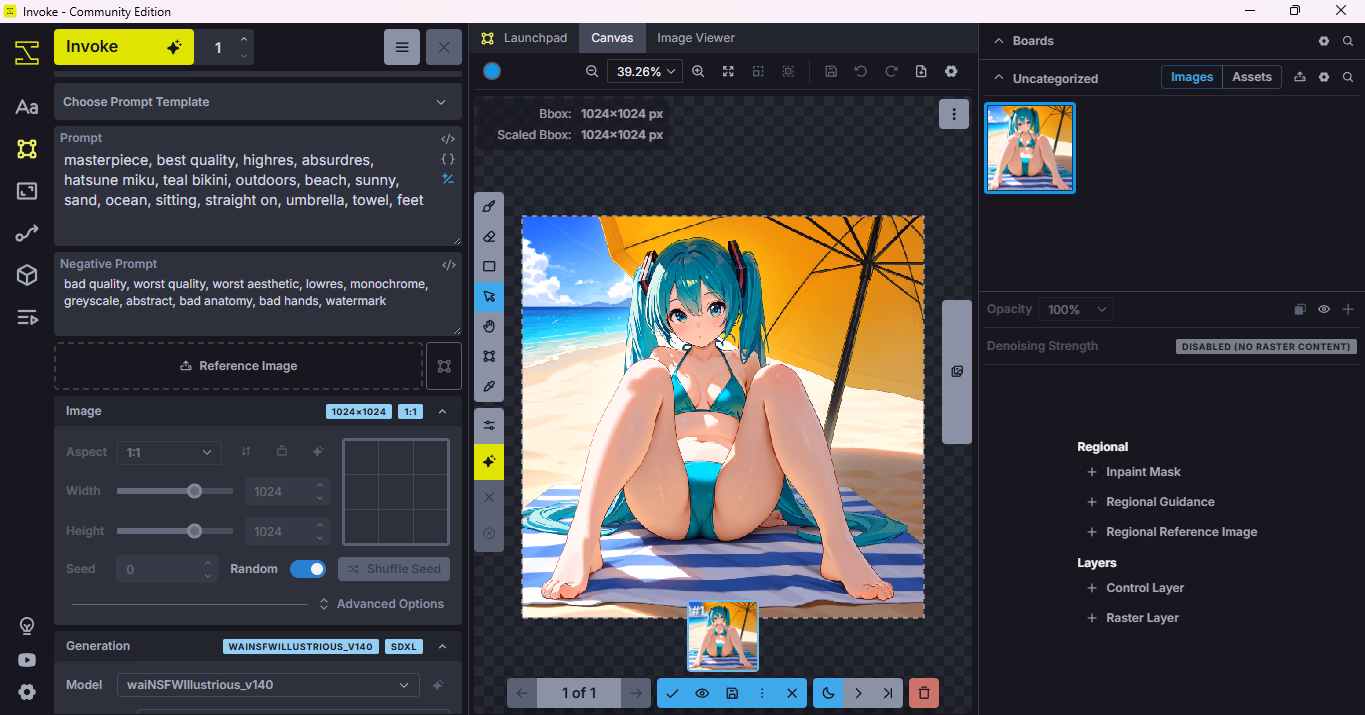Select the Eraser tool

489,237
